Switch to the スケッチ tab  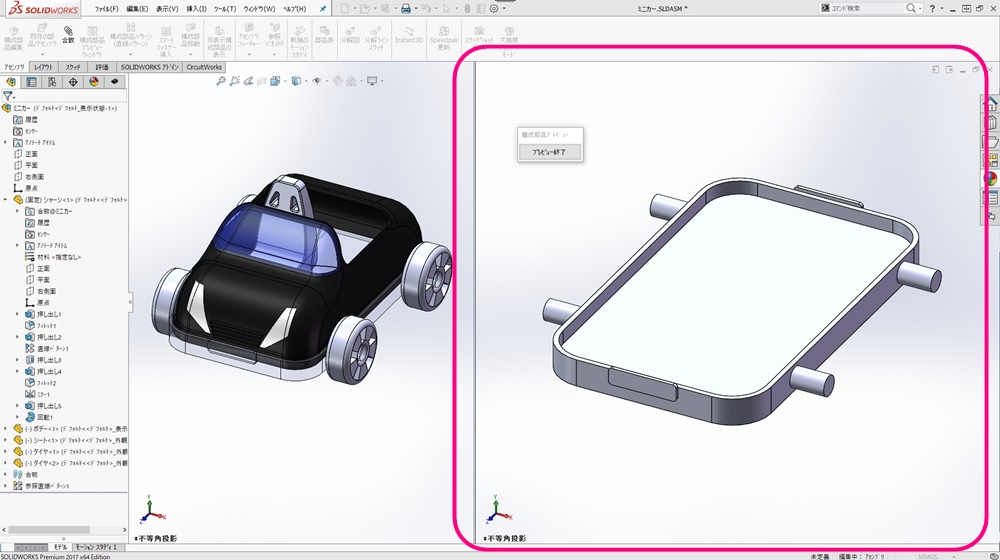pyautogui.click(x=74, y=67)
